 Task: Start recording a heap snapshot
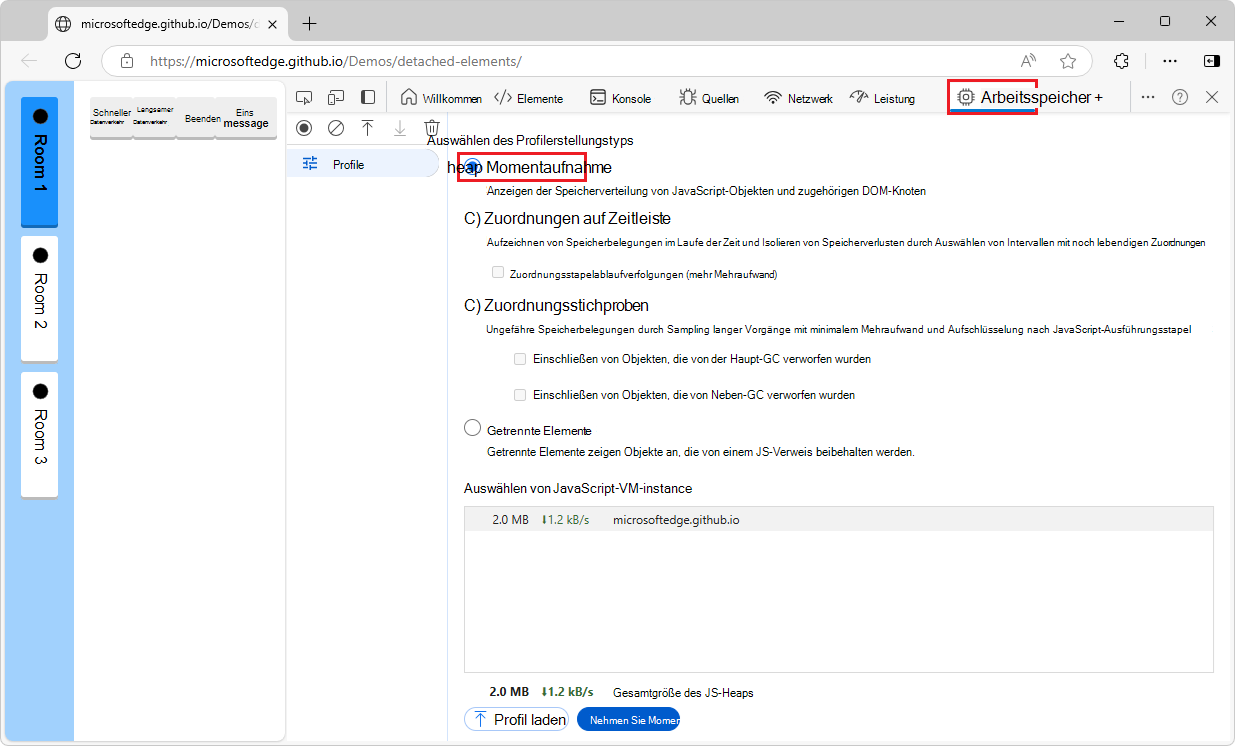tap(304, 128)
